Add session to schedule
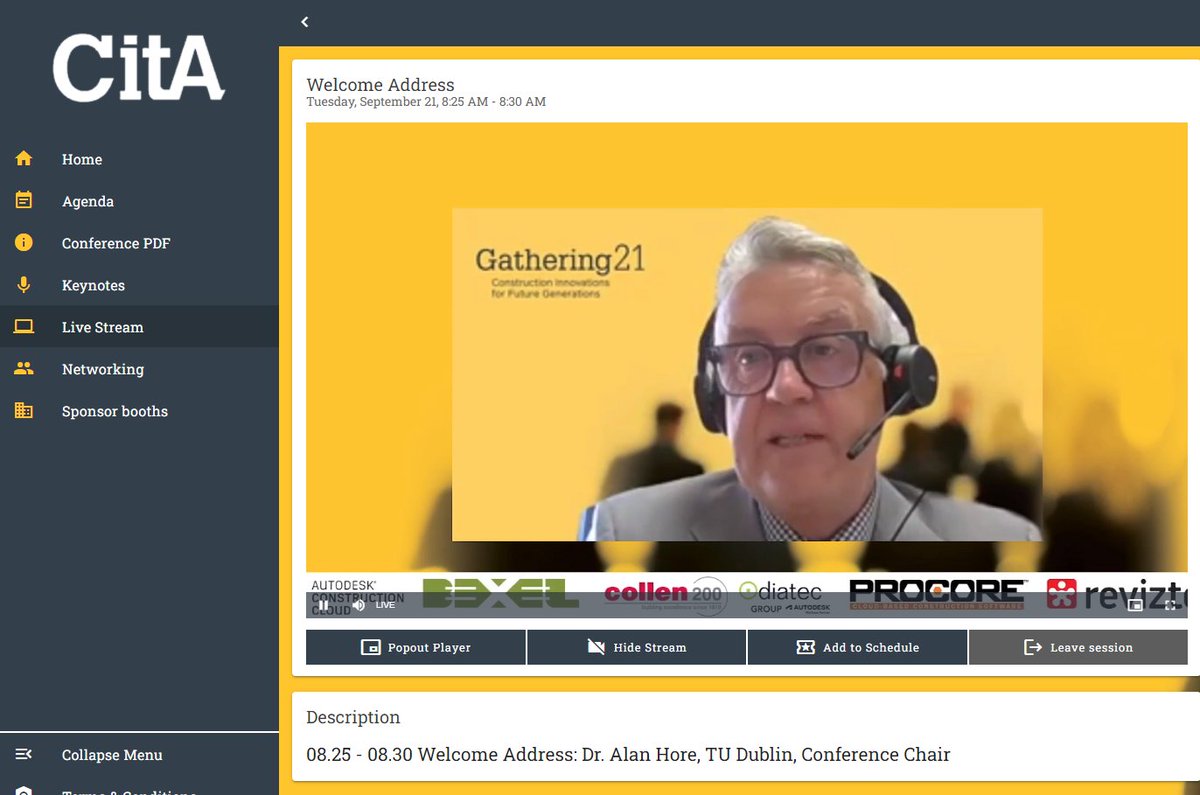This screenshot has height=795, width=1200. [858, 647]
